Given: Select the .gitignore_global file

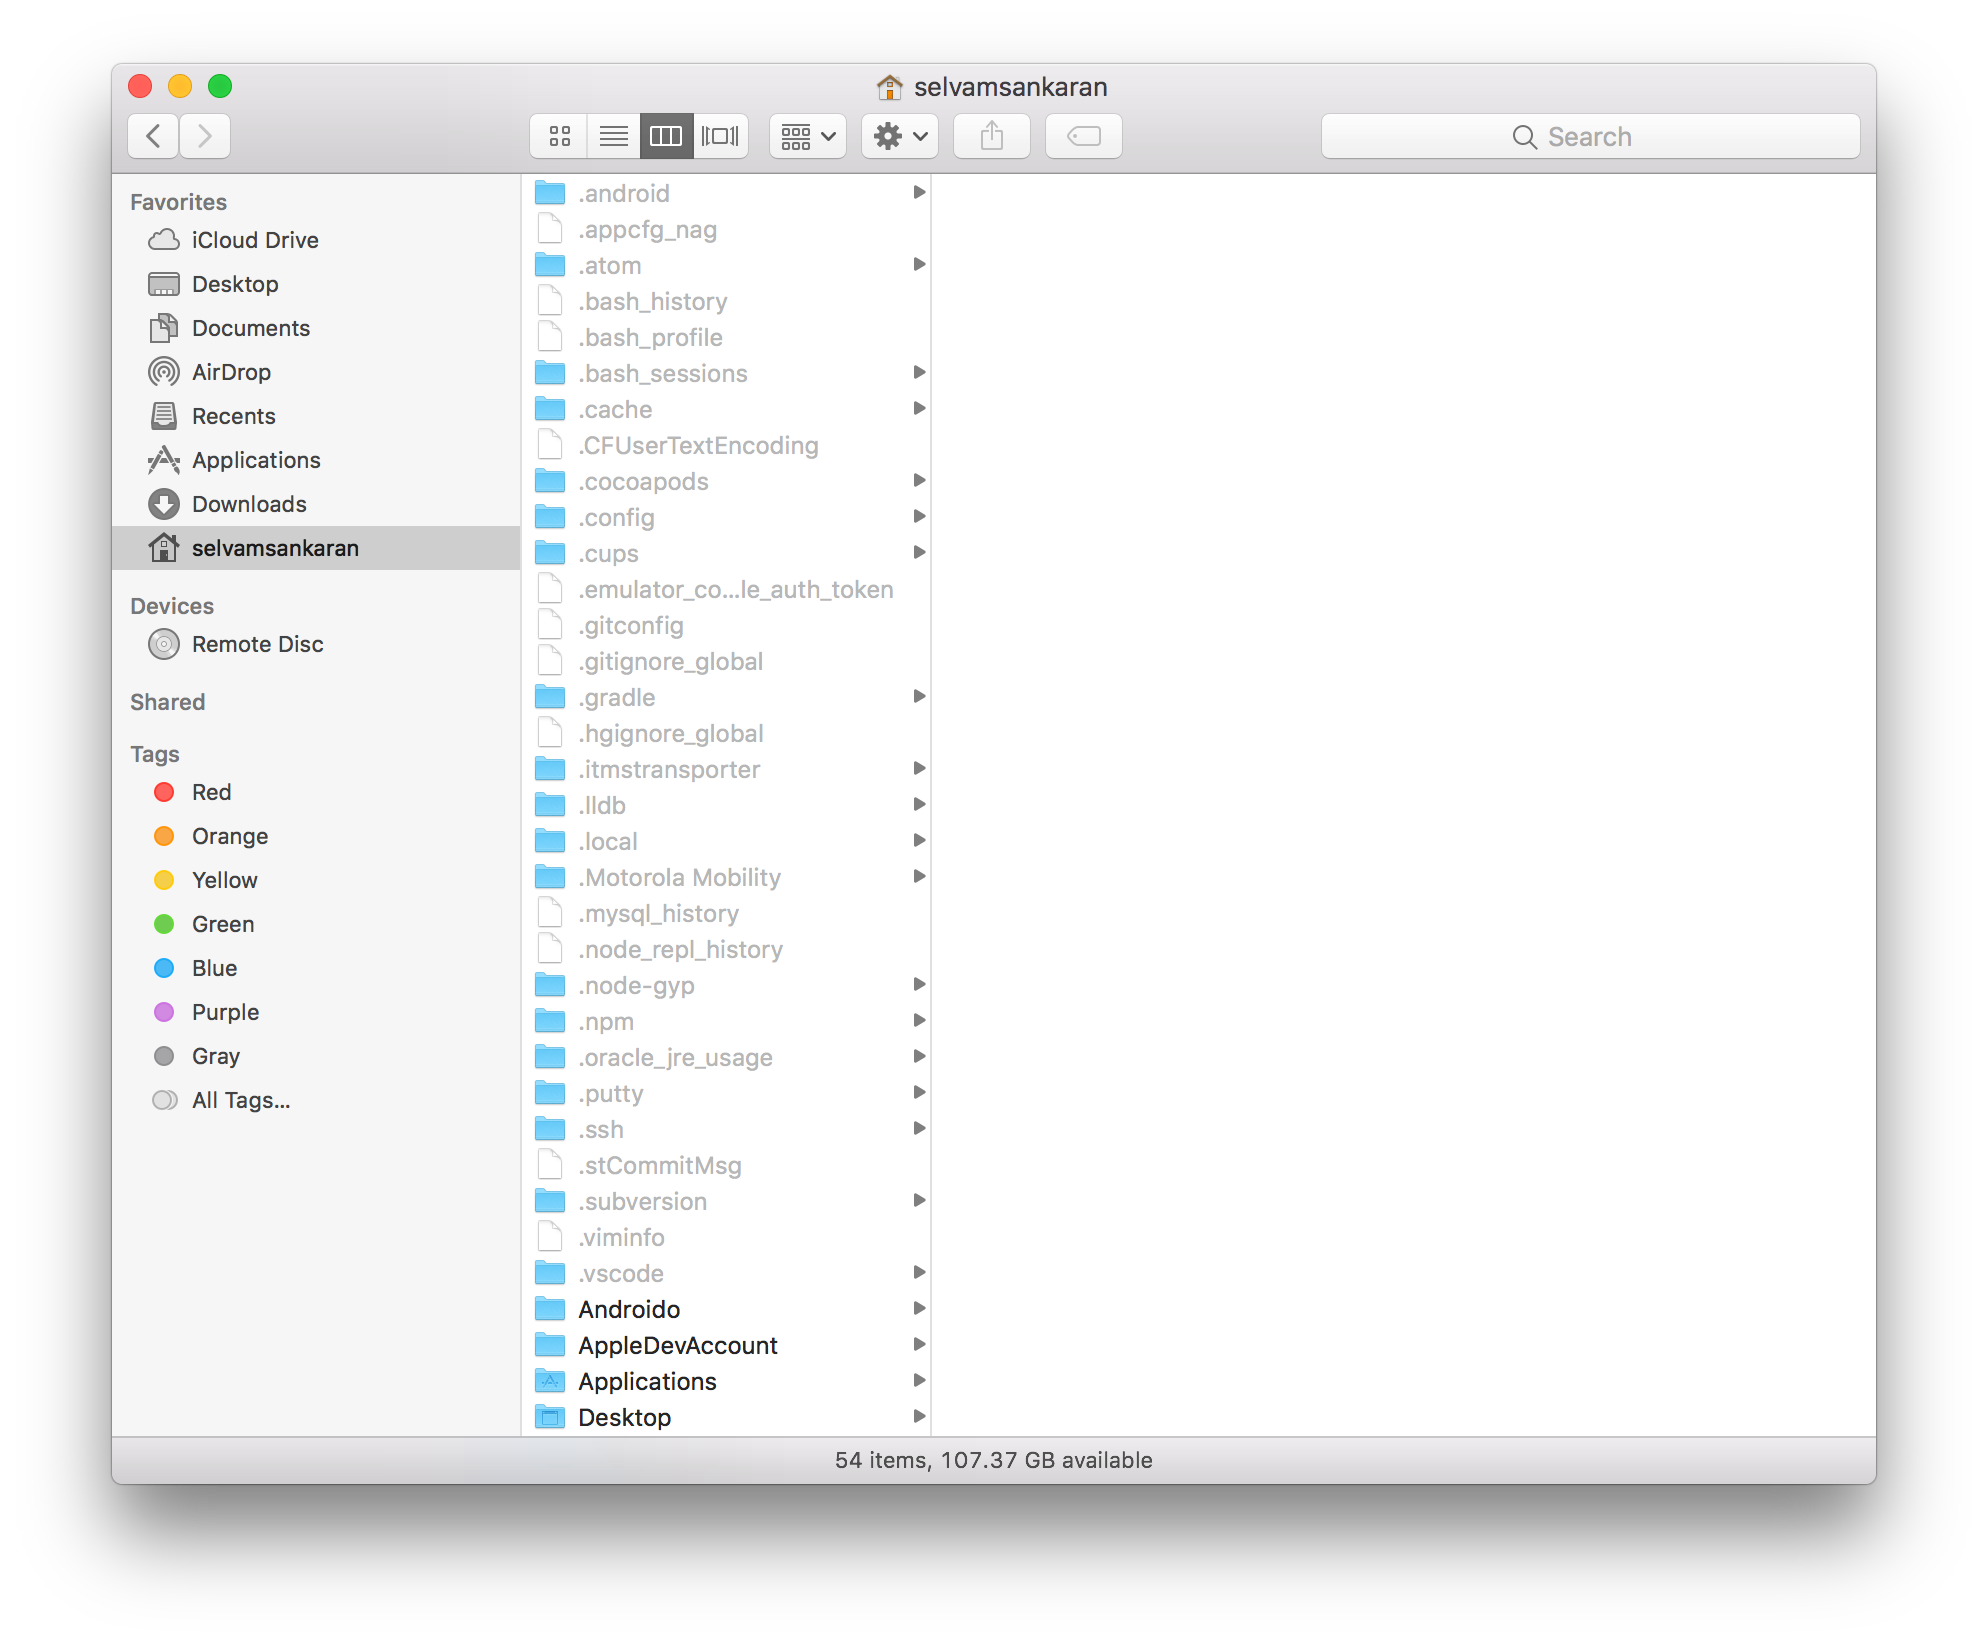Looking at the screenshot, I should 726,662.
